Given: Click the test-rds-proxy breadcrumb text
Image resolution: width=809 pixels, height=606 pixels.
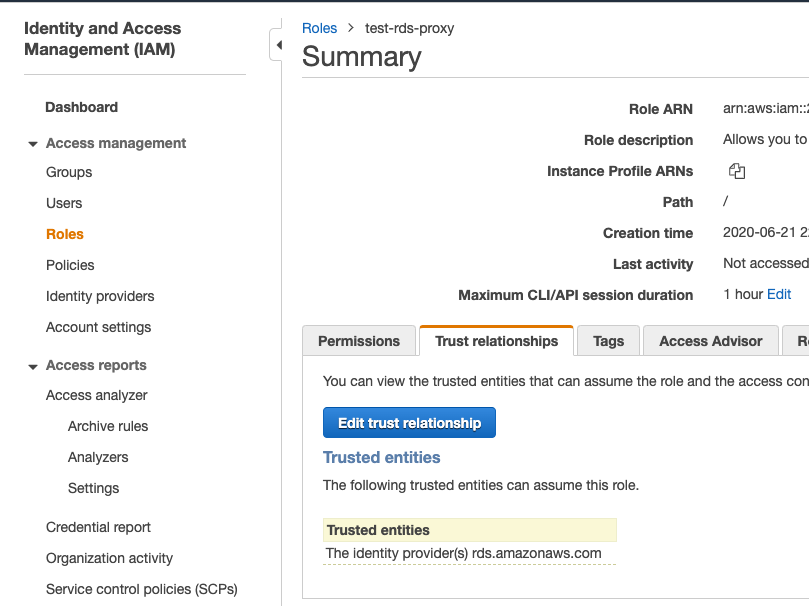Looking at the screenshot, I should (410, 28).
